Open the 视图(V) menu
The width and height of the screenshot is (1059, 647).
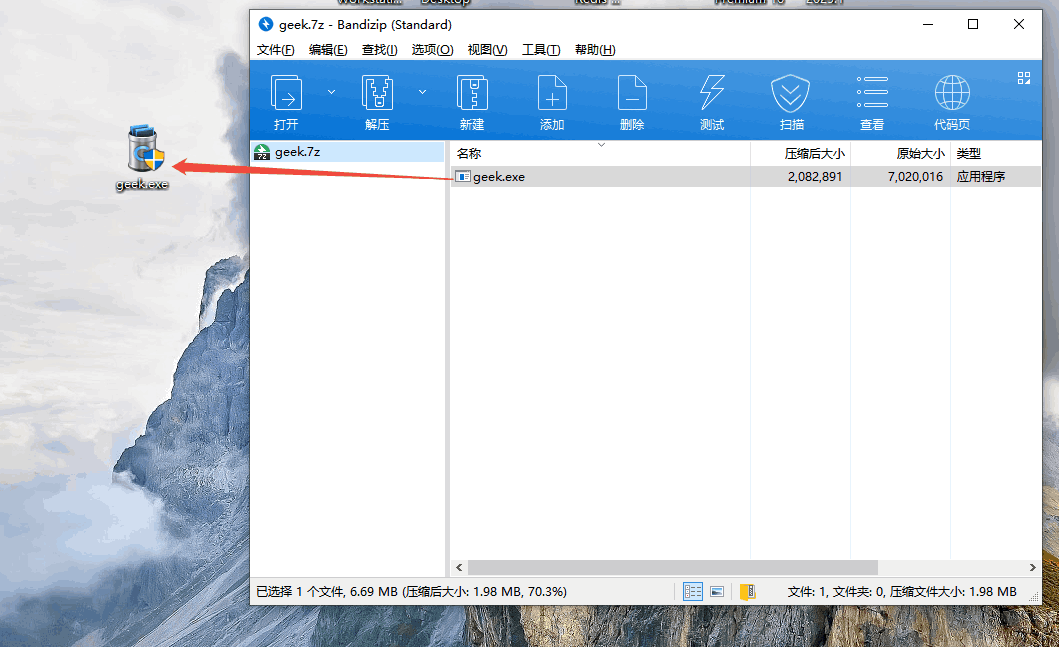click(488, 49)
